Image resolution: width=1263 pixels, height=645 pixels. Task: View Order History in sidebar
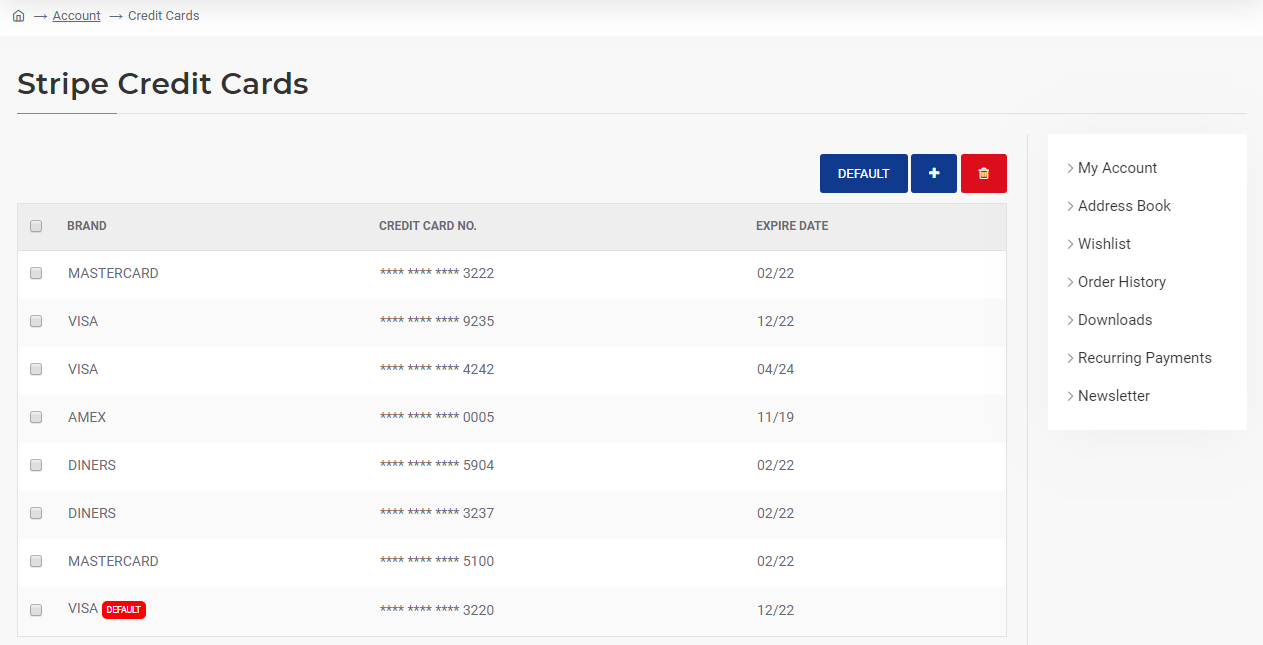[1121, 282]
